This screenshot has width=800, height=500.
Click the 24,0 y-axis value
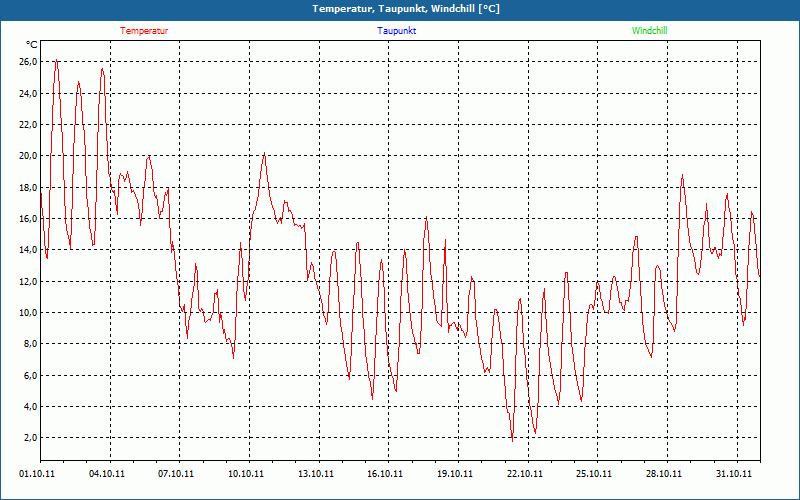tap(28, 93)
